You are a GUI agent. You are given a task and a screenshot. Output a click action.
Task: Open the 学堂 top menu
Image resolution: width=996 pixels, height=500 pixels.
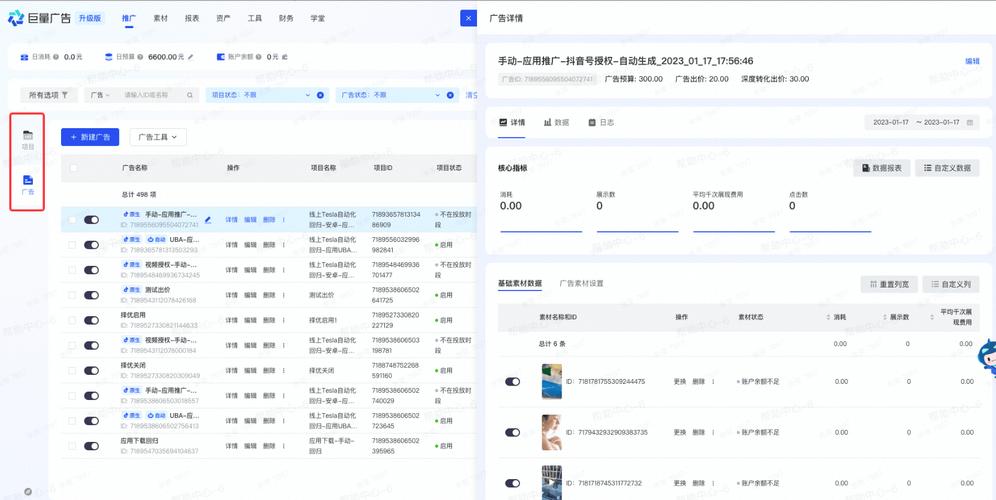click(x=318, y=18)
